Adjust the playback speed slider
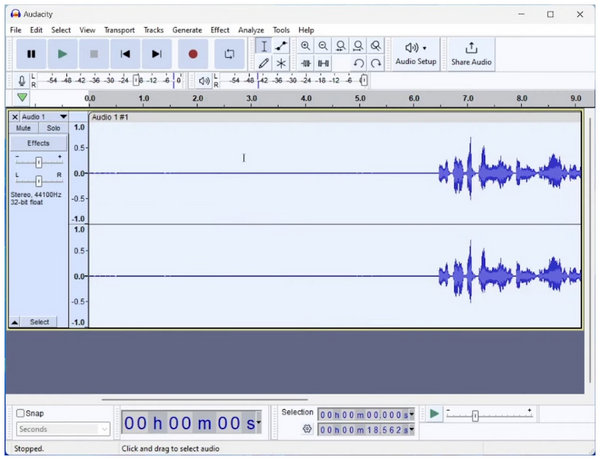 [x=475, y=416]
